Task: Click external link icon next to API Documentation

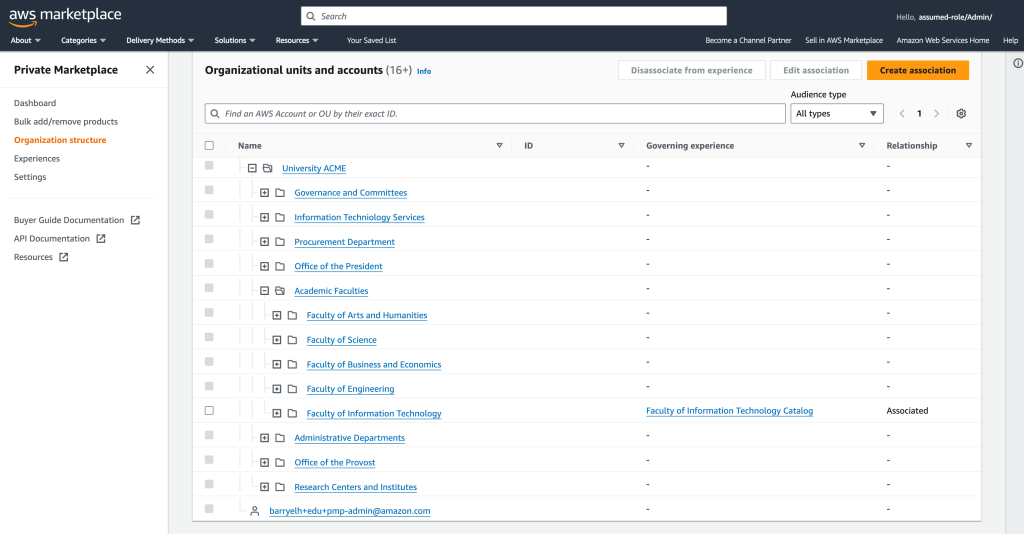Action: 101,238
